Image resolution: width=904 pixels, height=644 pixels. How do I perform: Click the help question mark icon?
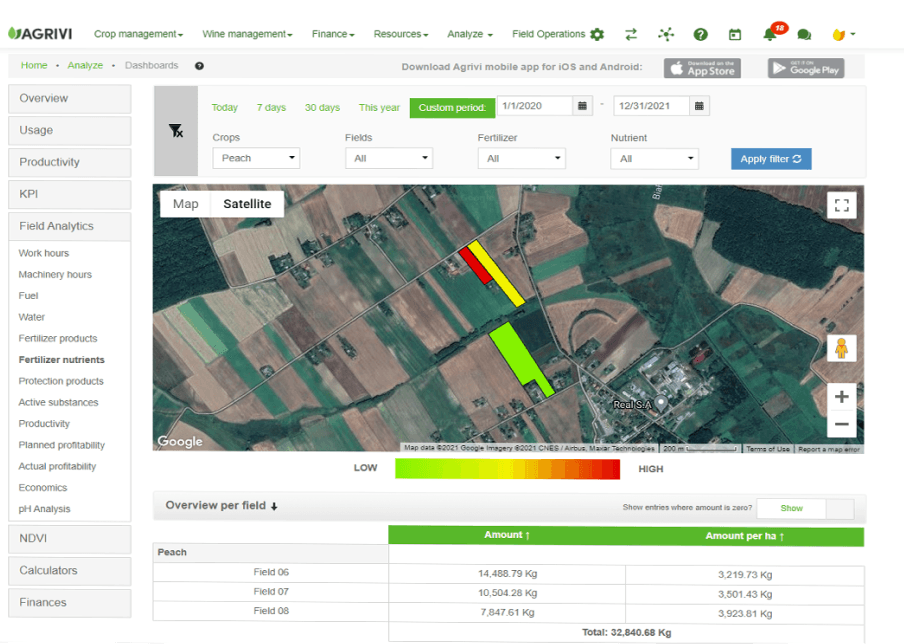700,35
